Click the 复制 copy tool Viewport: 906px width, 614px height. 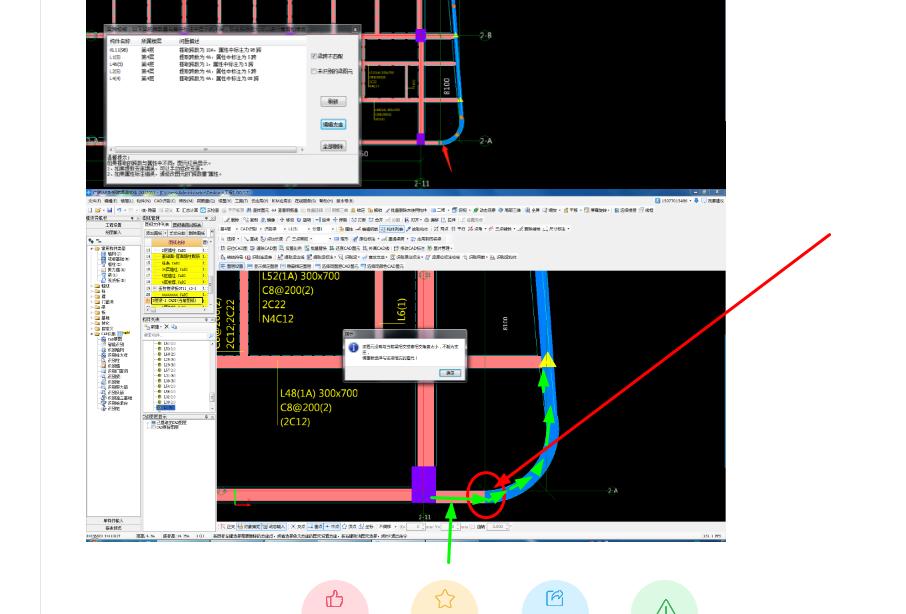(x=250, y=220)
